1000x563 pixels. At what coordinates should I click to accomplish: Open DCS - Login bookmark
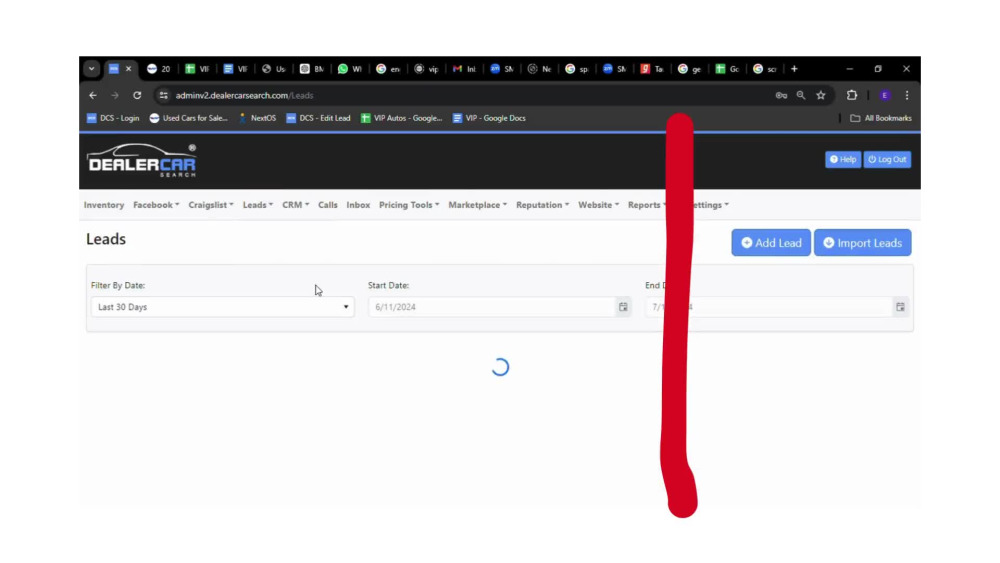coord(113,119)
